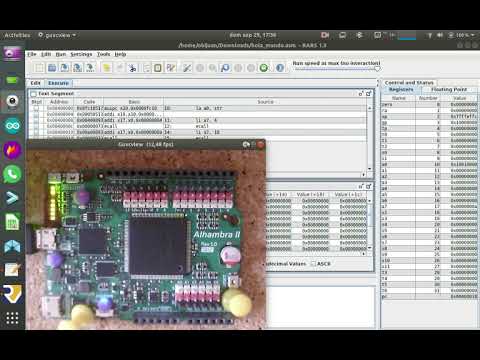The width and height of the screenshot is (480, 360).
Task: Click the Assemble wrench toolbar icon
Action: pos(187,68)
